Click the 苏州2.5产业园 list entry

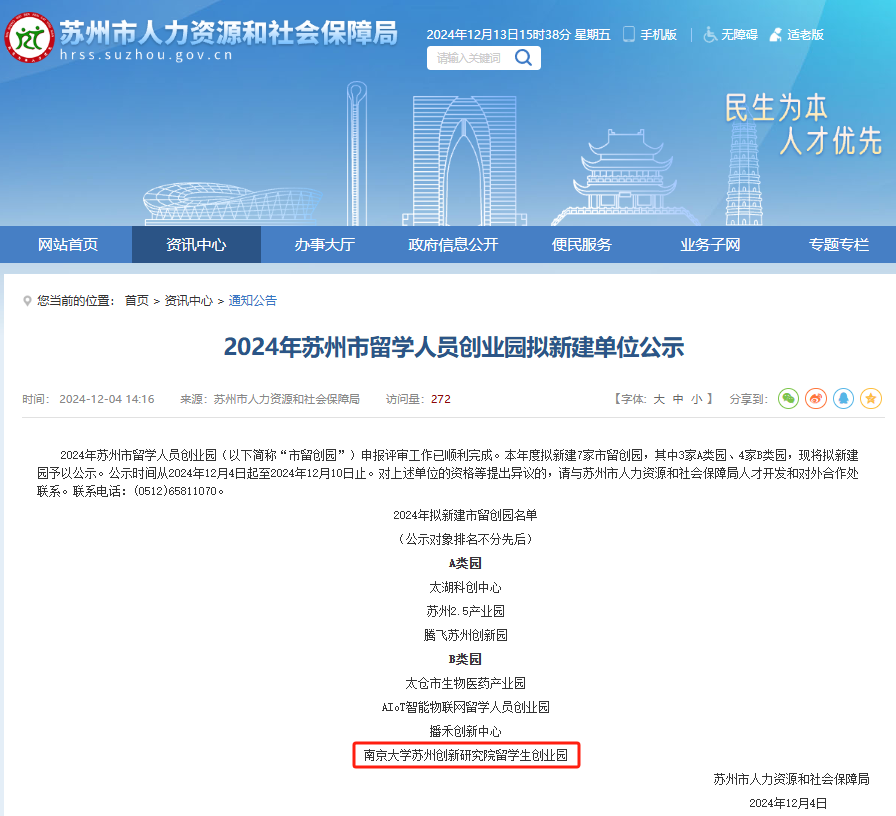(465, 611)
